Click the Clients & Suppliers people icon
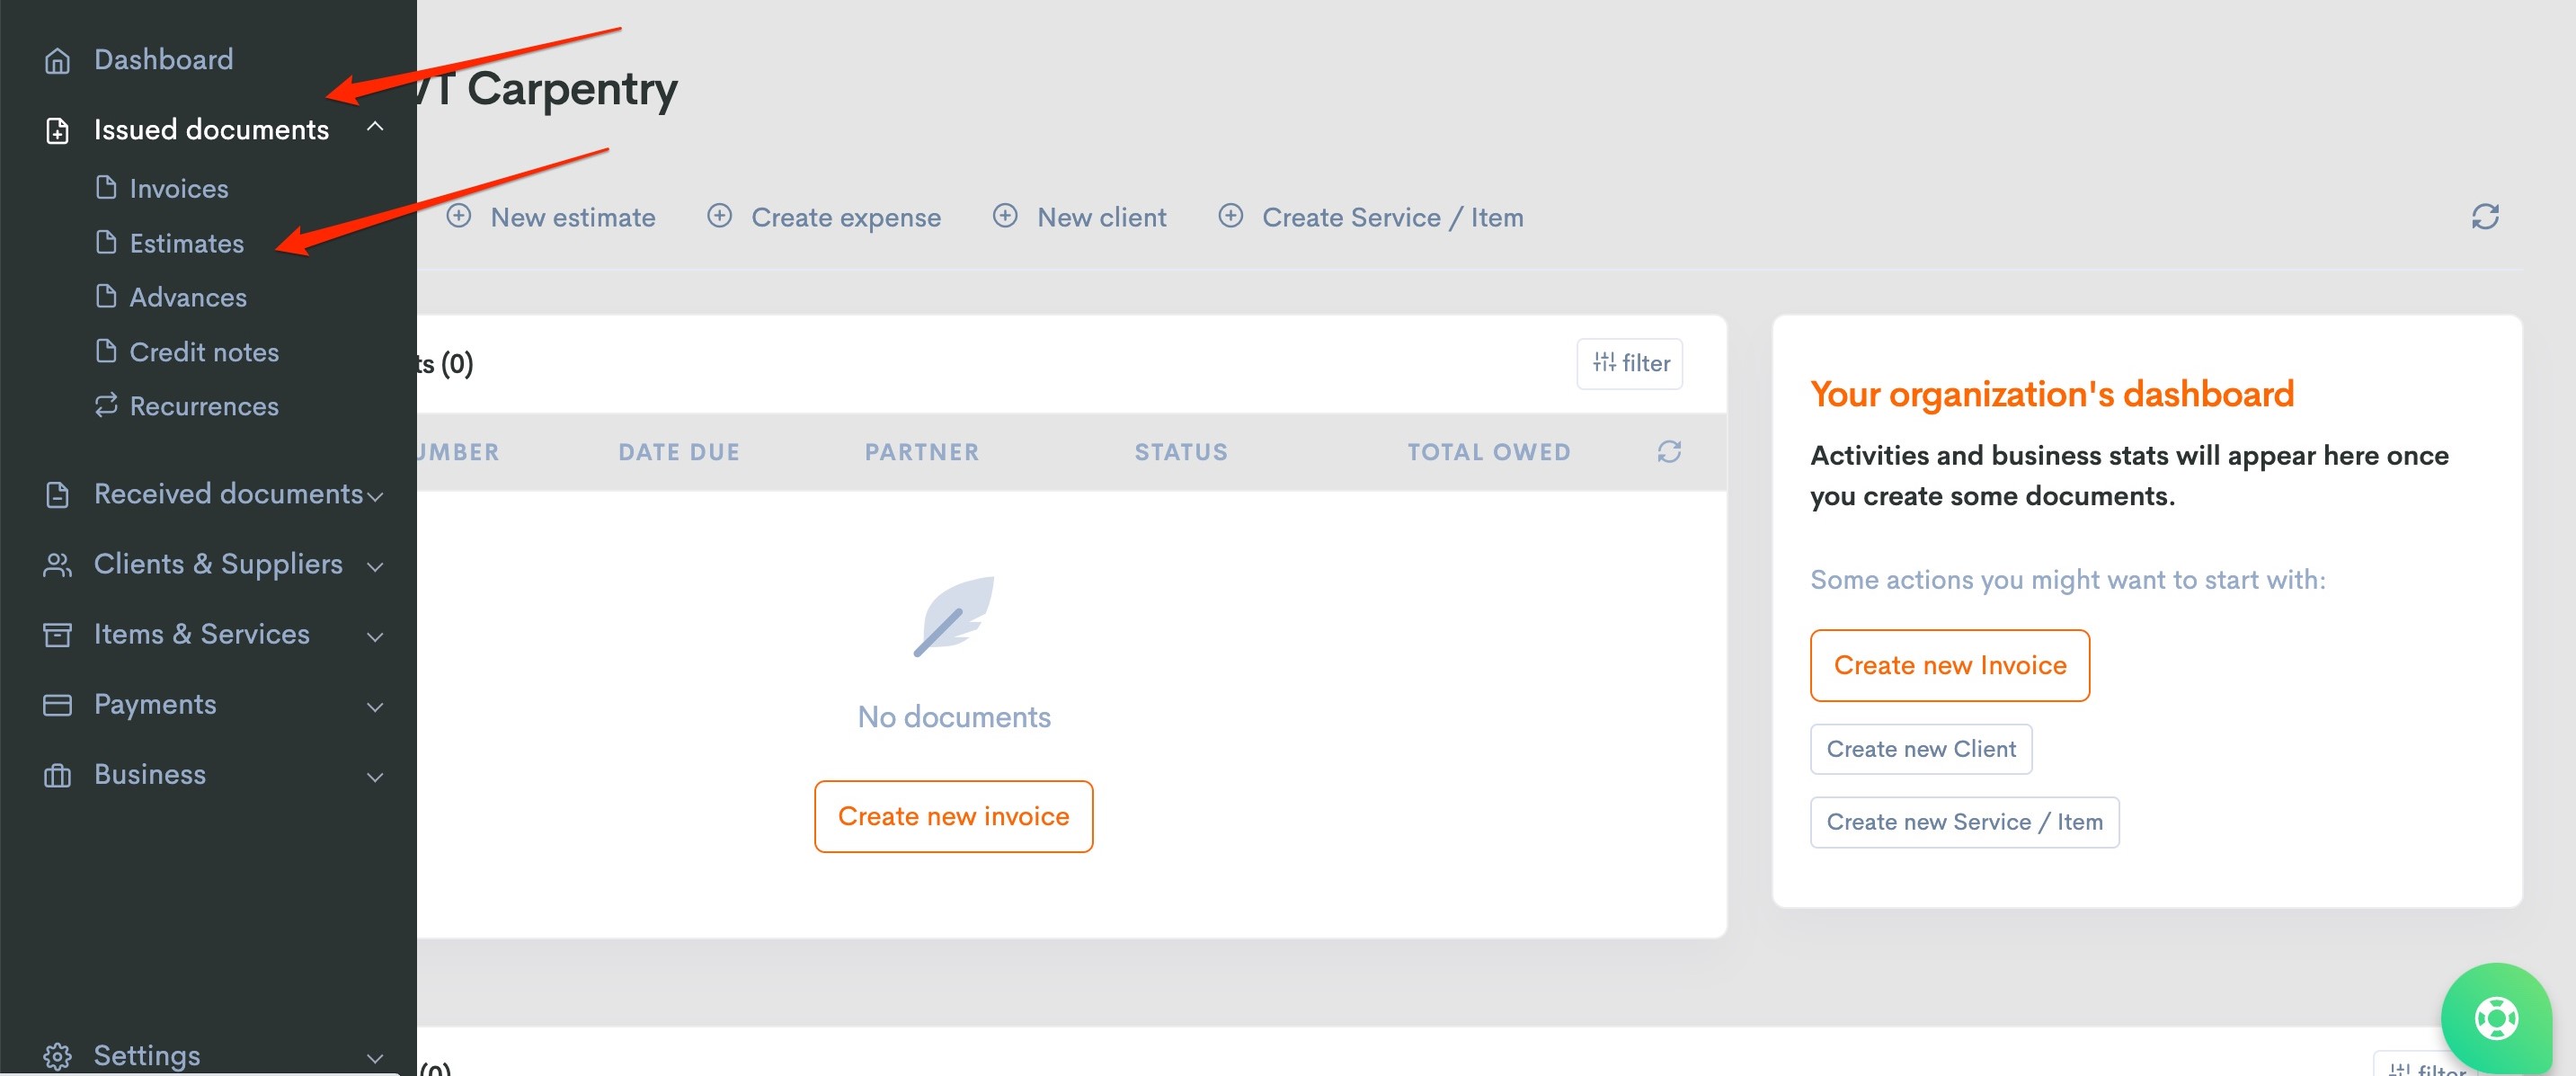Image resolution: width=2576 pixels, height=1076 pixels. coord(57,565)
